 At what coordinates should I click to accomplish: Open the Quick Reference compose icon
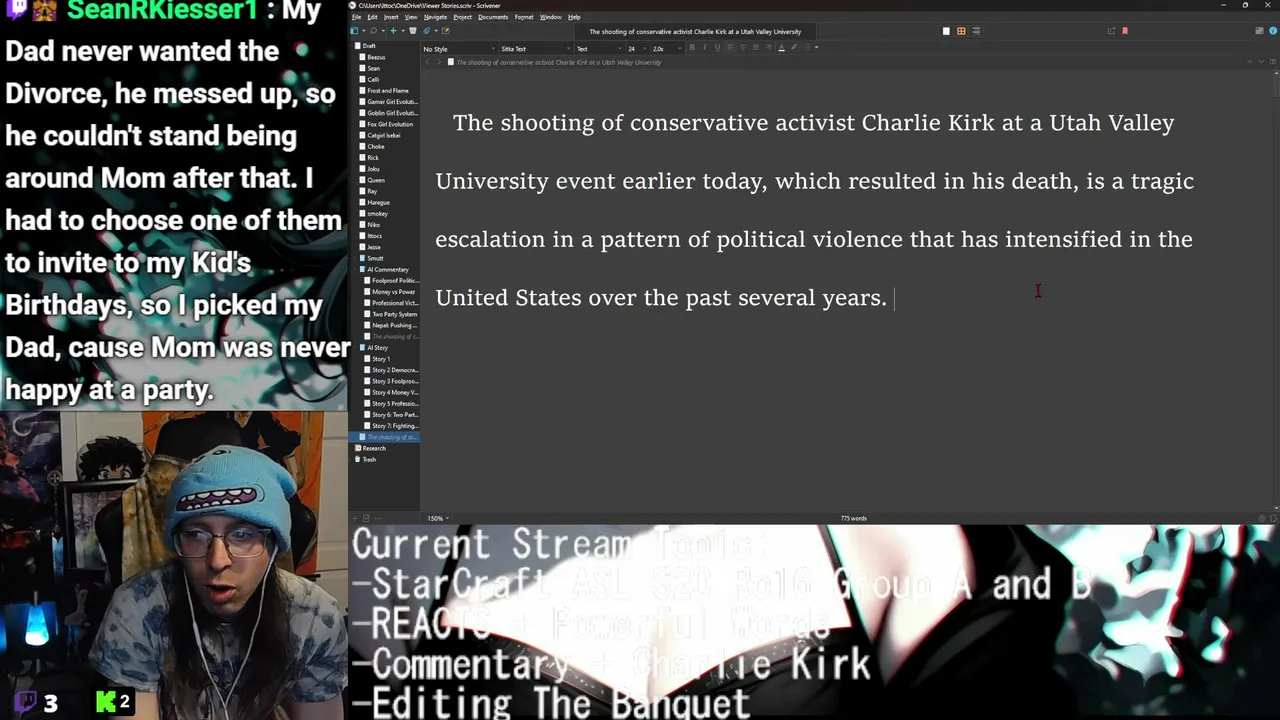pos(445,31)
